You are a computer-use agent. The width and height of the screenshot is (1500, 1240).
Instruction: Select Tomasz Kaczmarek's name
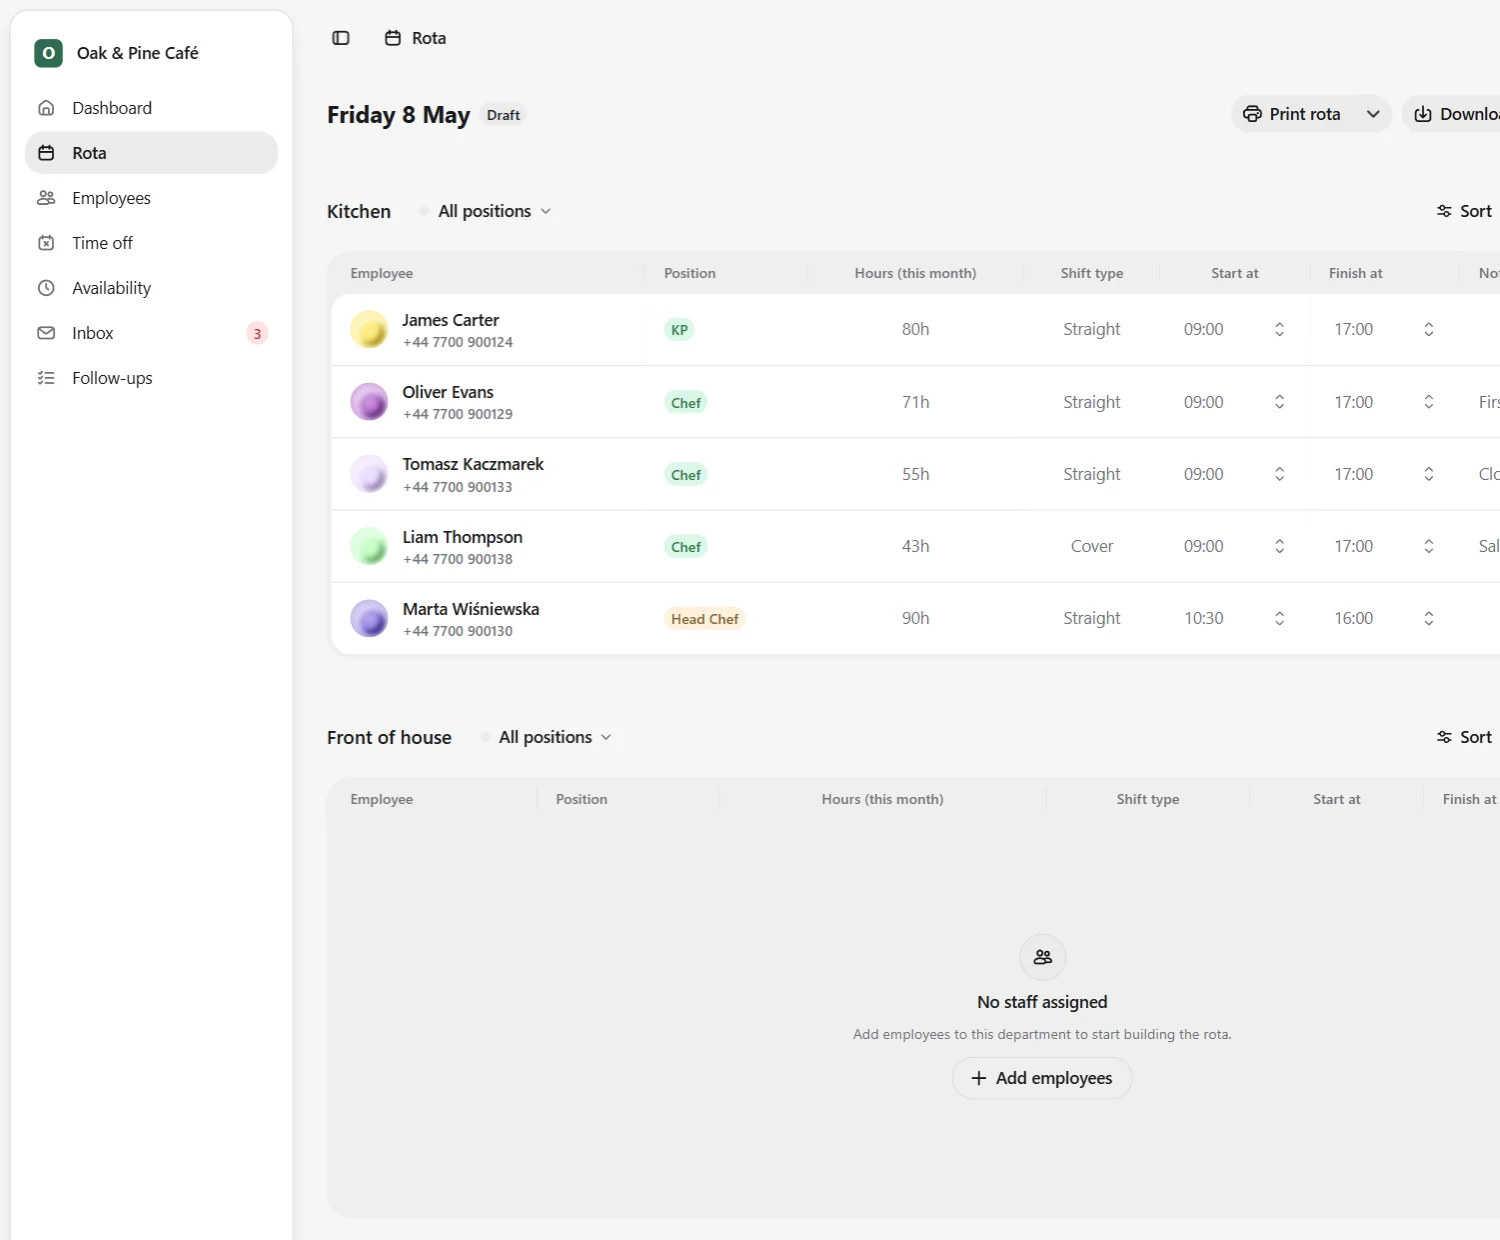pyautogui.click(x=473, y=464)
